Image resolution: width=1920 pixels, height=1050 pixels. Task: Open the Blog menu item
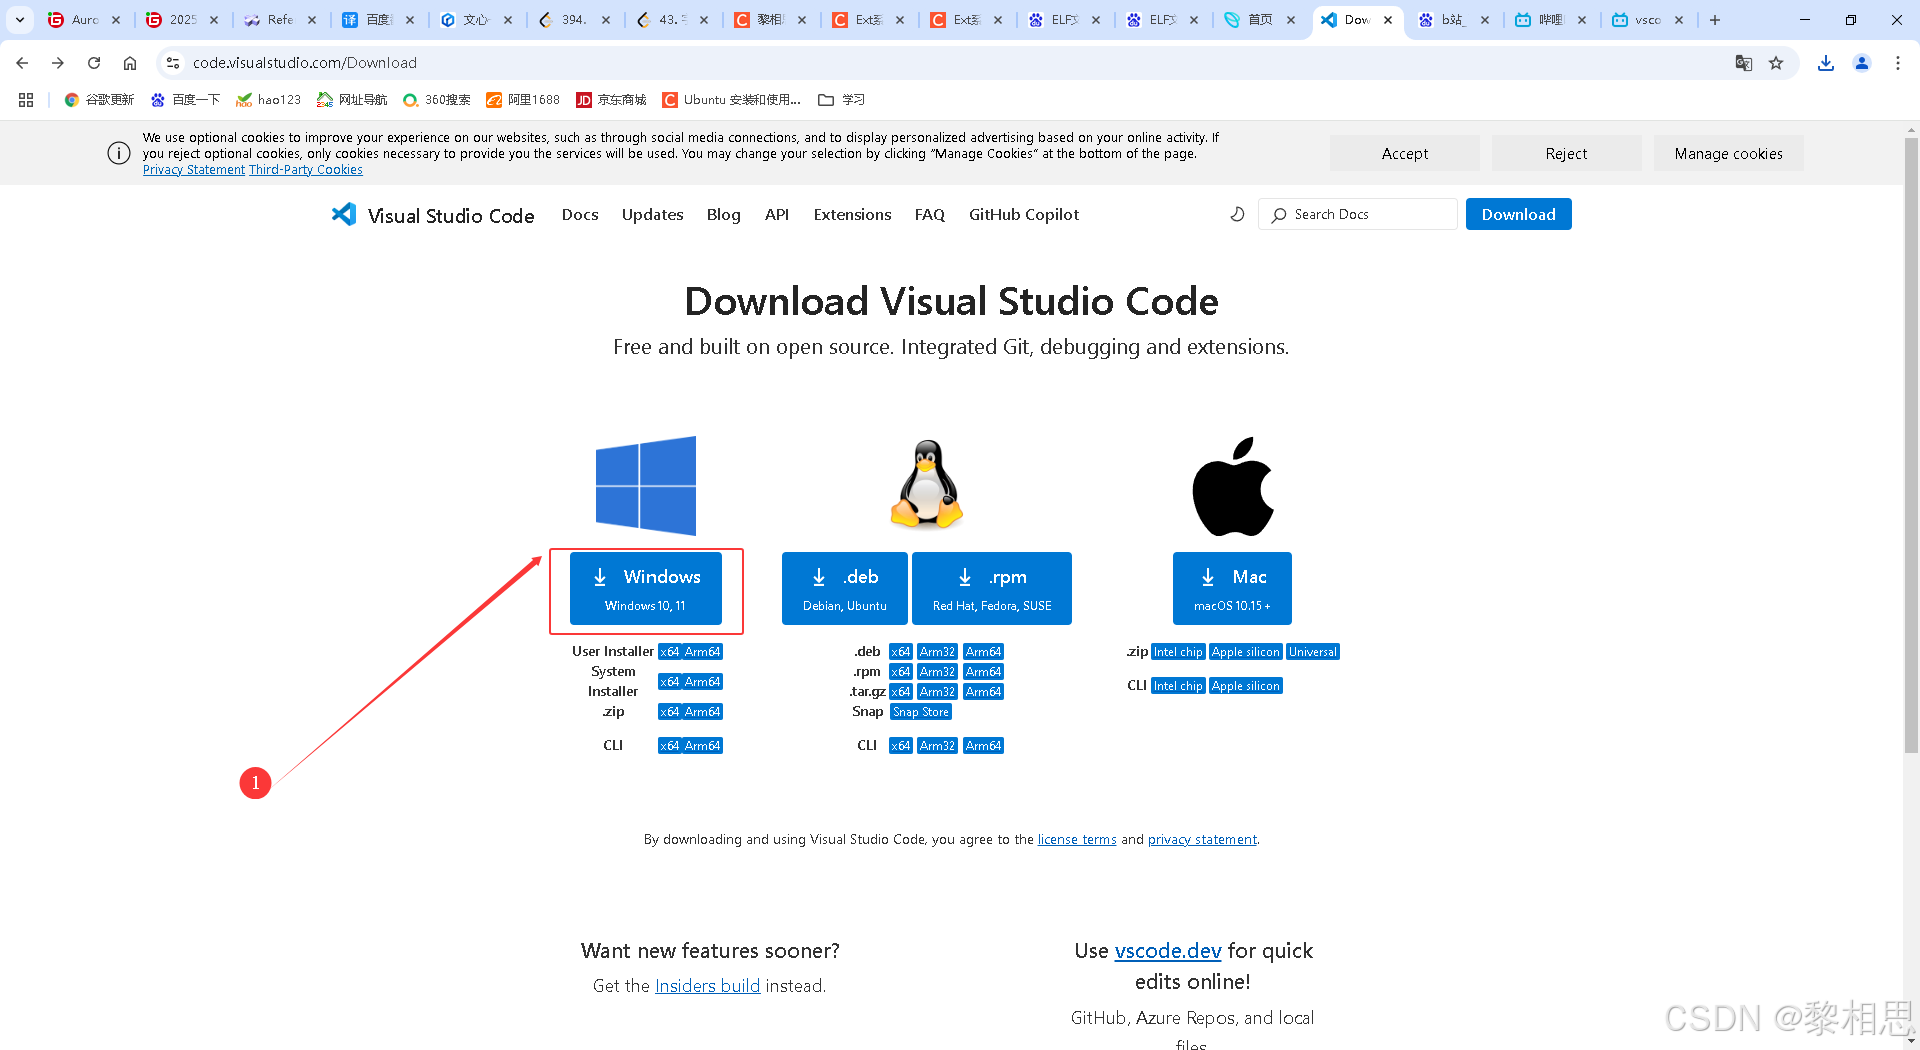[724, 214]
